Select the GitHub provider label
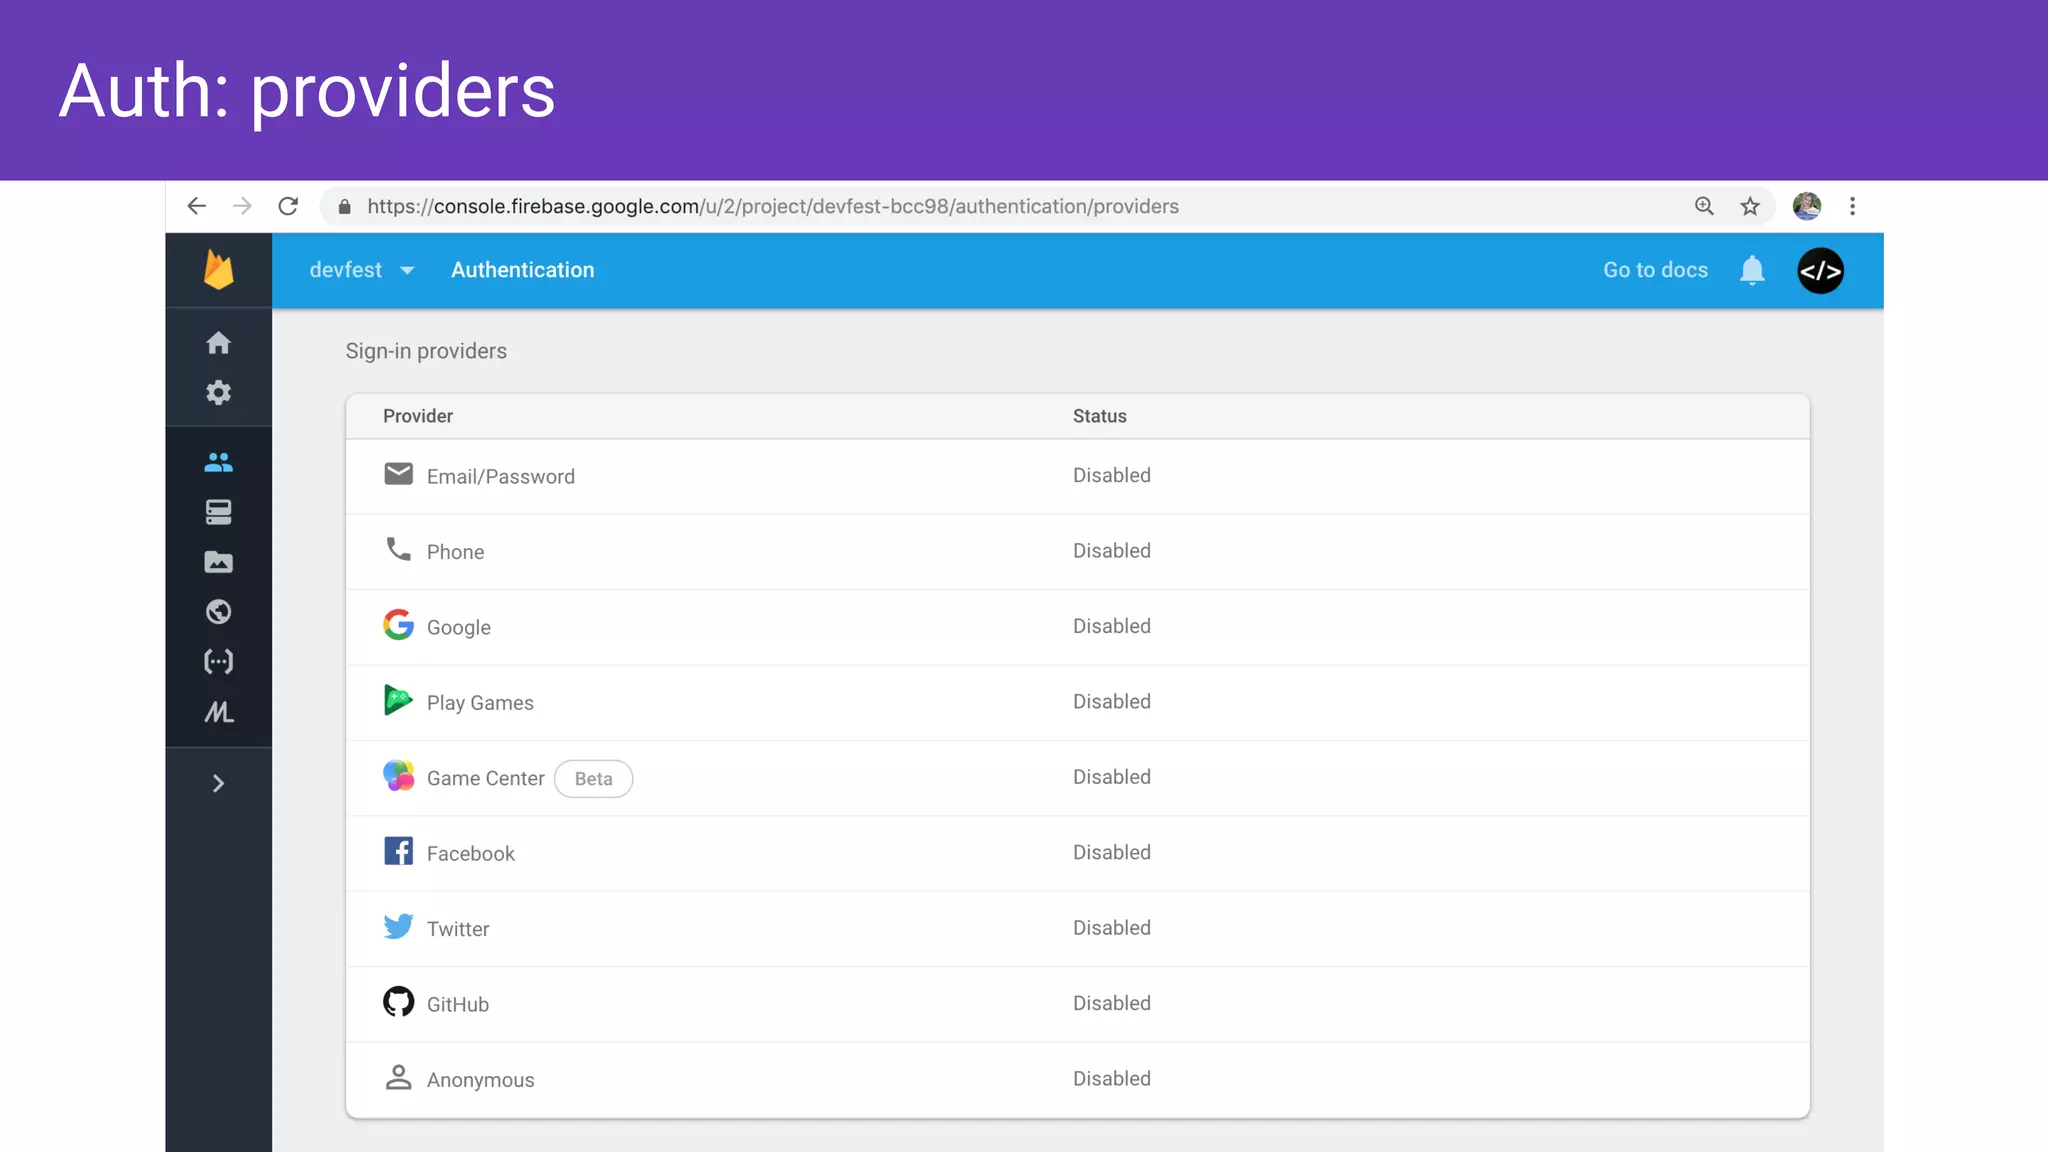 click(457, 1005)
